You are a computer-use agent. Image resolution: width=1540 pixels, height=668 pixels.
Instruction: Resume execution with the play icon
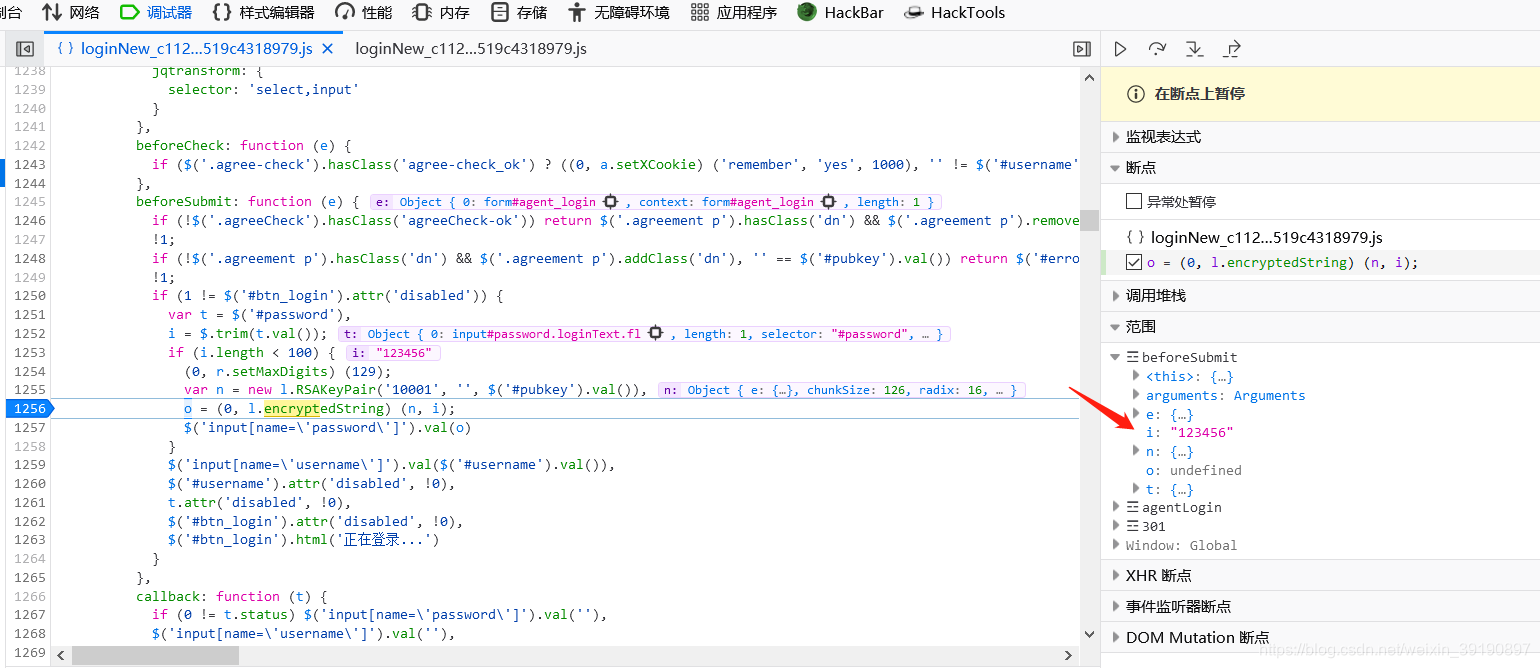1120,49
